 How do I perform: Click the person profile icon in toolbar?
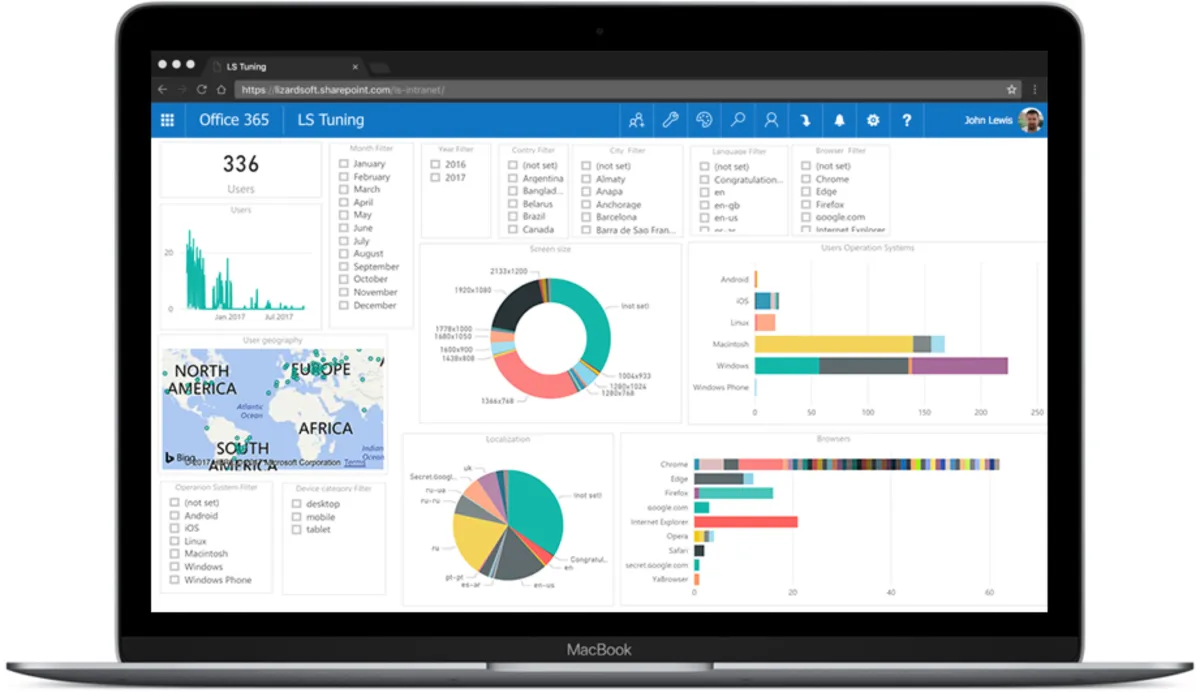pos(771,120)
